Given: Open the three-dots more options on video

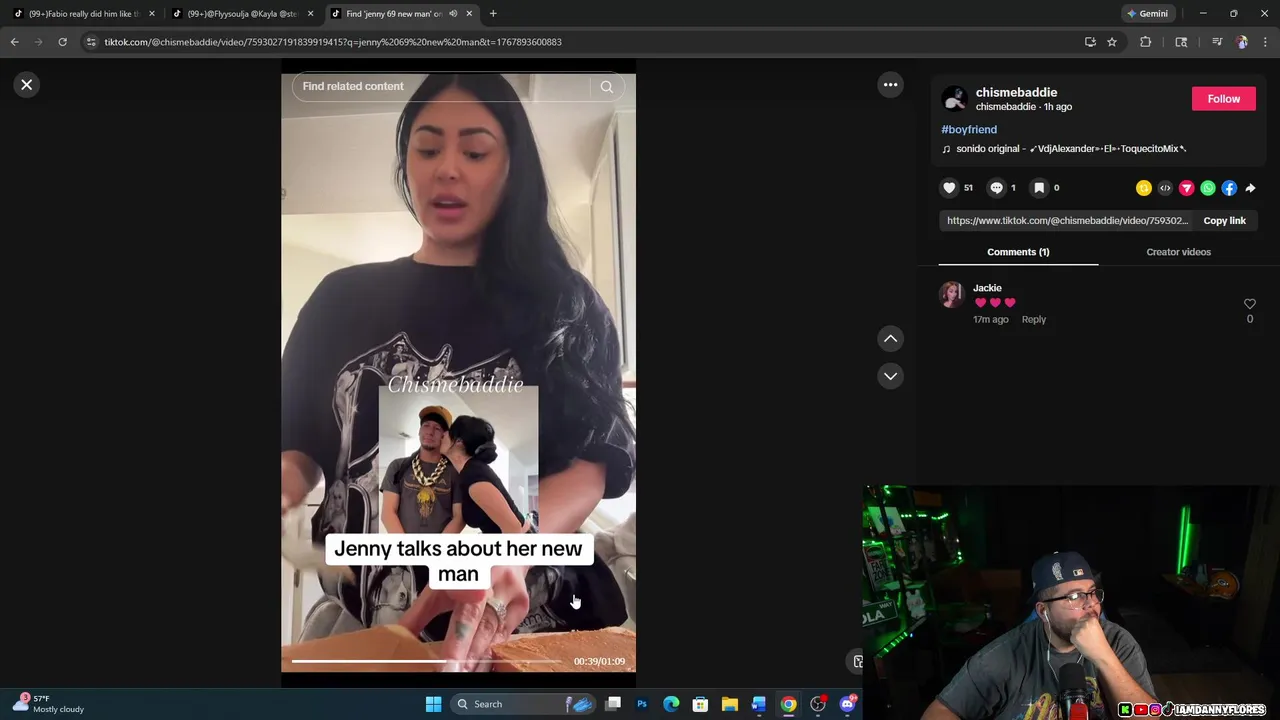Looking at the screenshot, I should (890, 85).
